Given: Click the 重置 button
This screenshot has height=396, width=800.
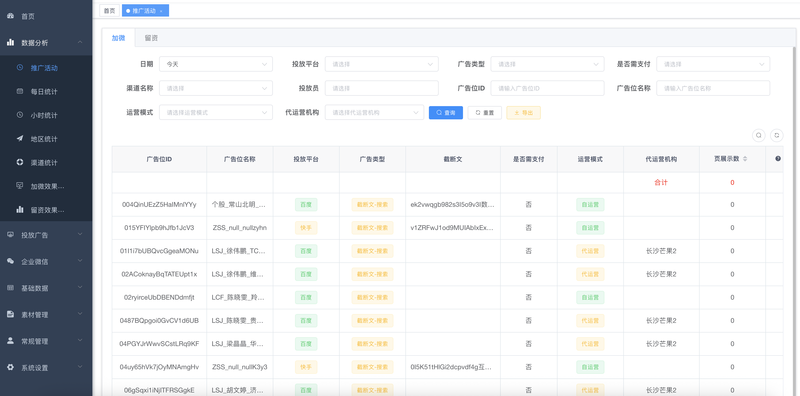Looking at the screenshot, I should [485, 113].
